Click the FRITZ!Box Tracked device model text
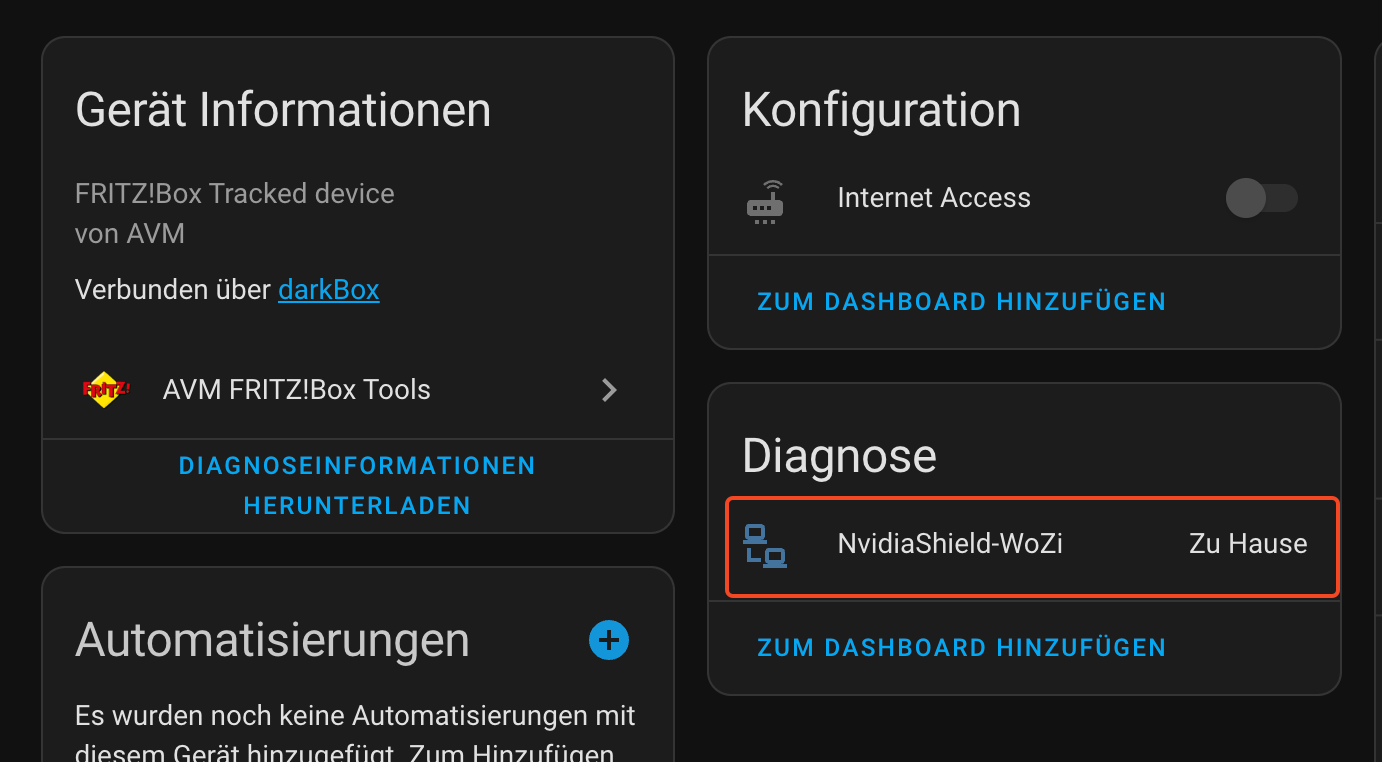Image resolution: width=1382 pixels, height=762 pixels. 234,193
